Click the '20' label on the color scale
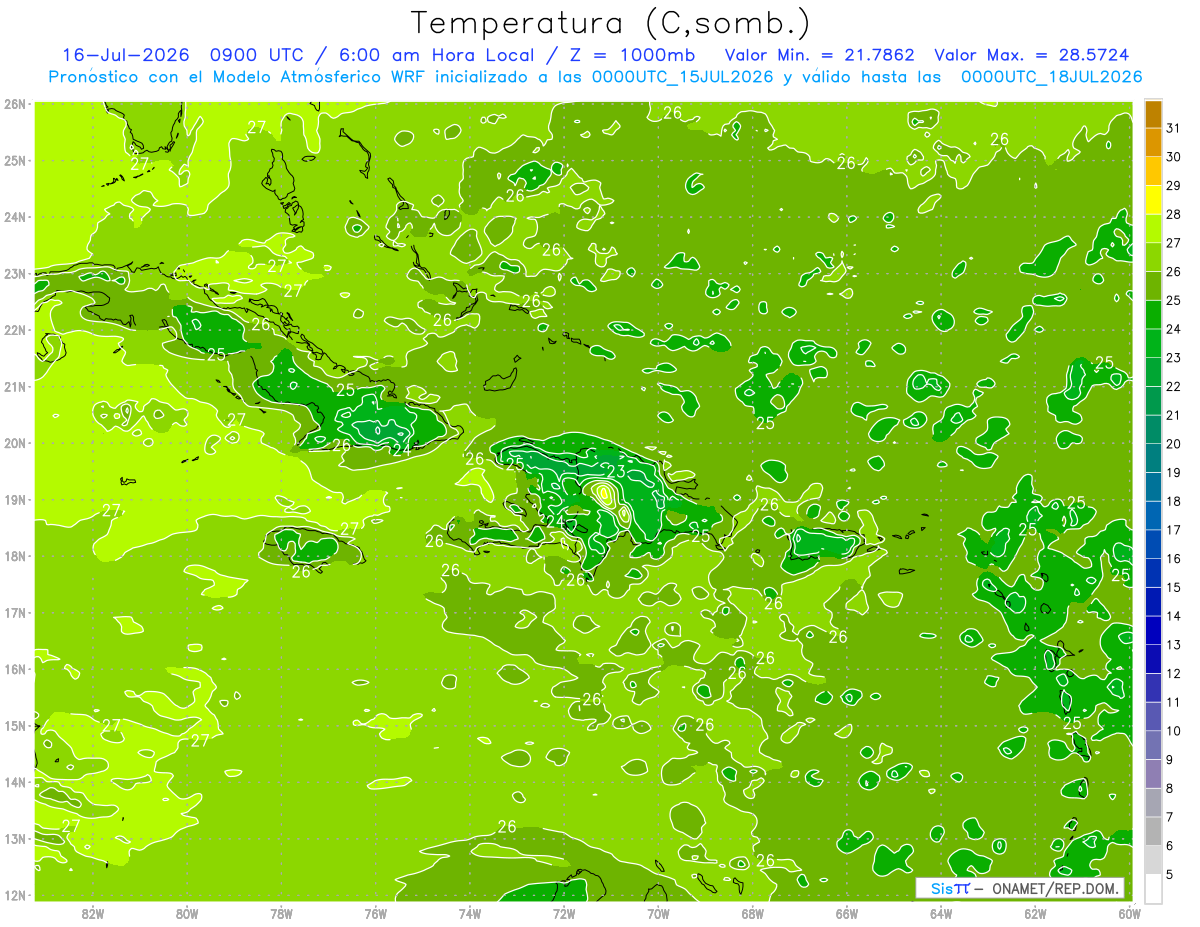Viewport: 1200px width, 927px height. tap(1174, 444)
